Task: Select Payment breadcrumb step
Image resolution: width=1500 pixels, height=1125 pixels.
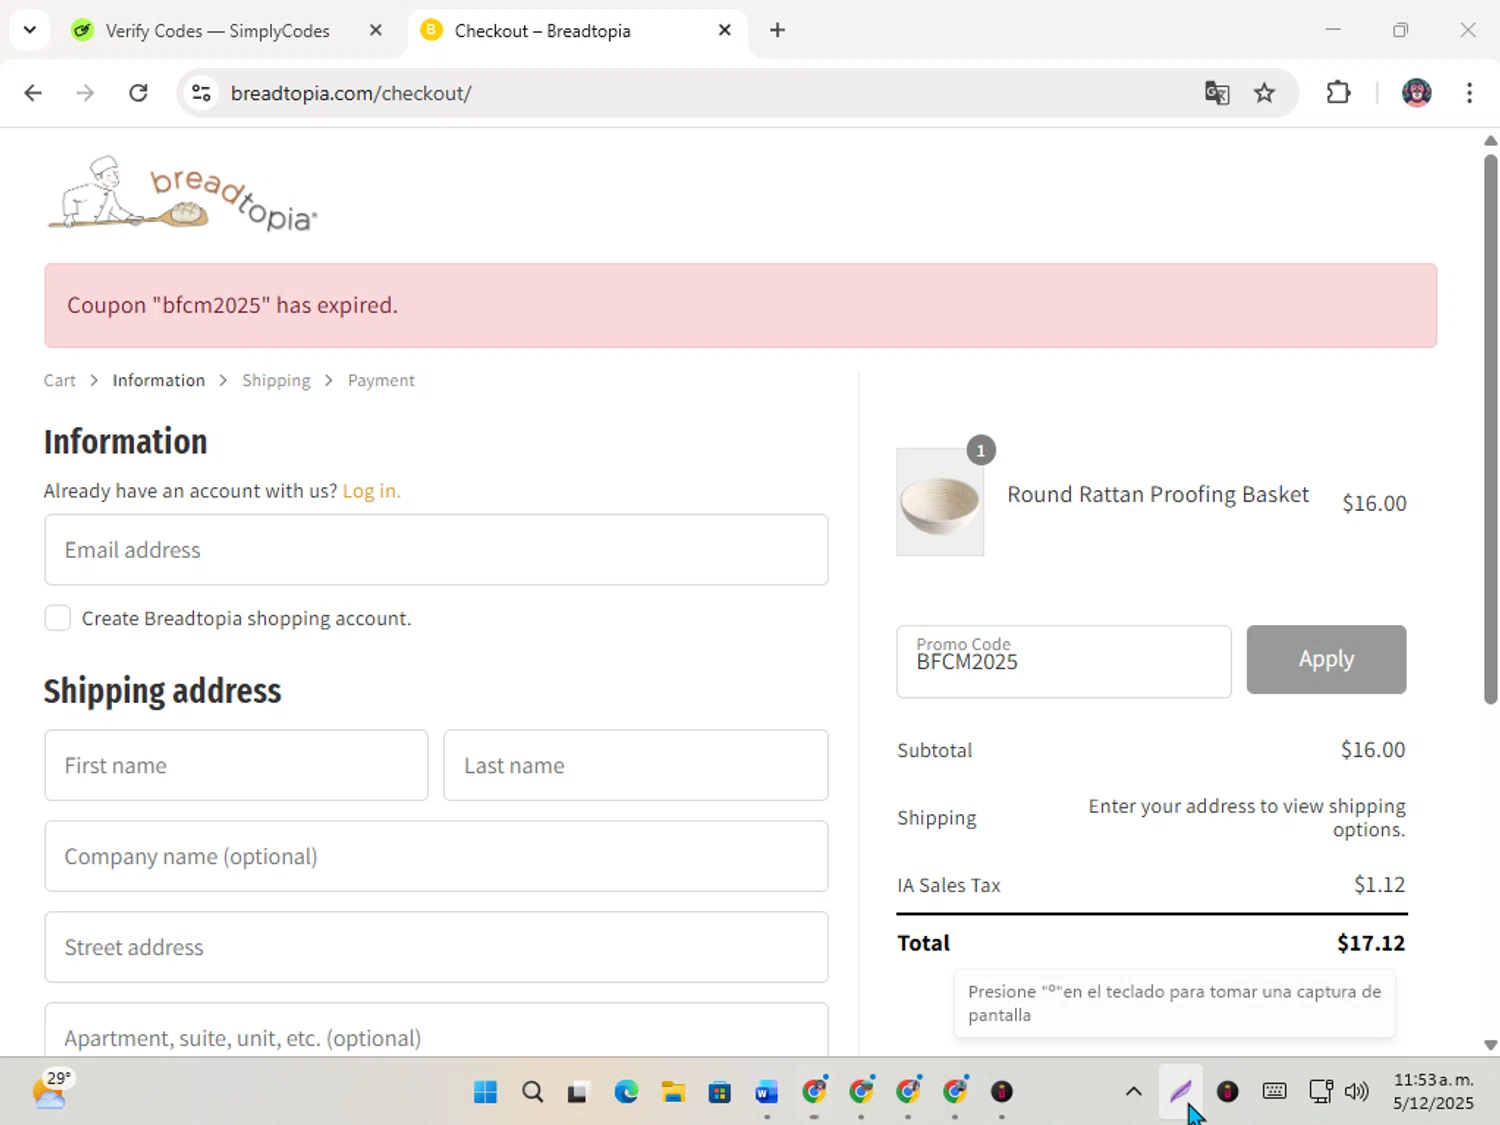Action: click(x=381, y=380)
